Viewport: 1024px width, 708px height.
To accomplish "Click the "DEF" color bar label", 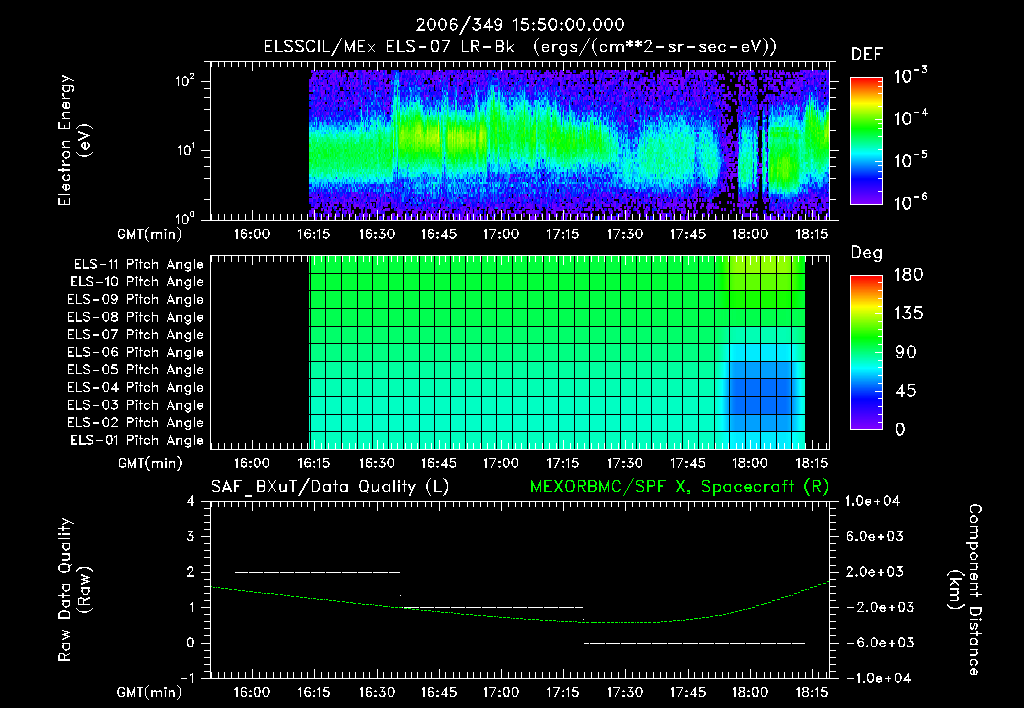I will [866, 55].
